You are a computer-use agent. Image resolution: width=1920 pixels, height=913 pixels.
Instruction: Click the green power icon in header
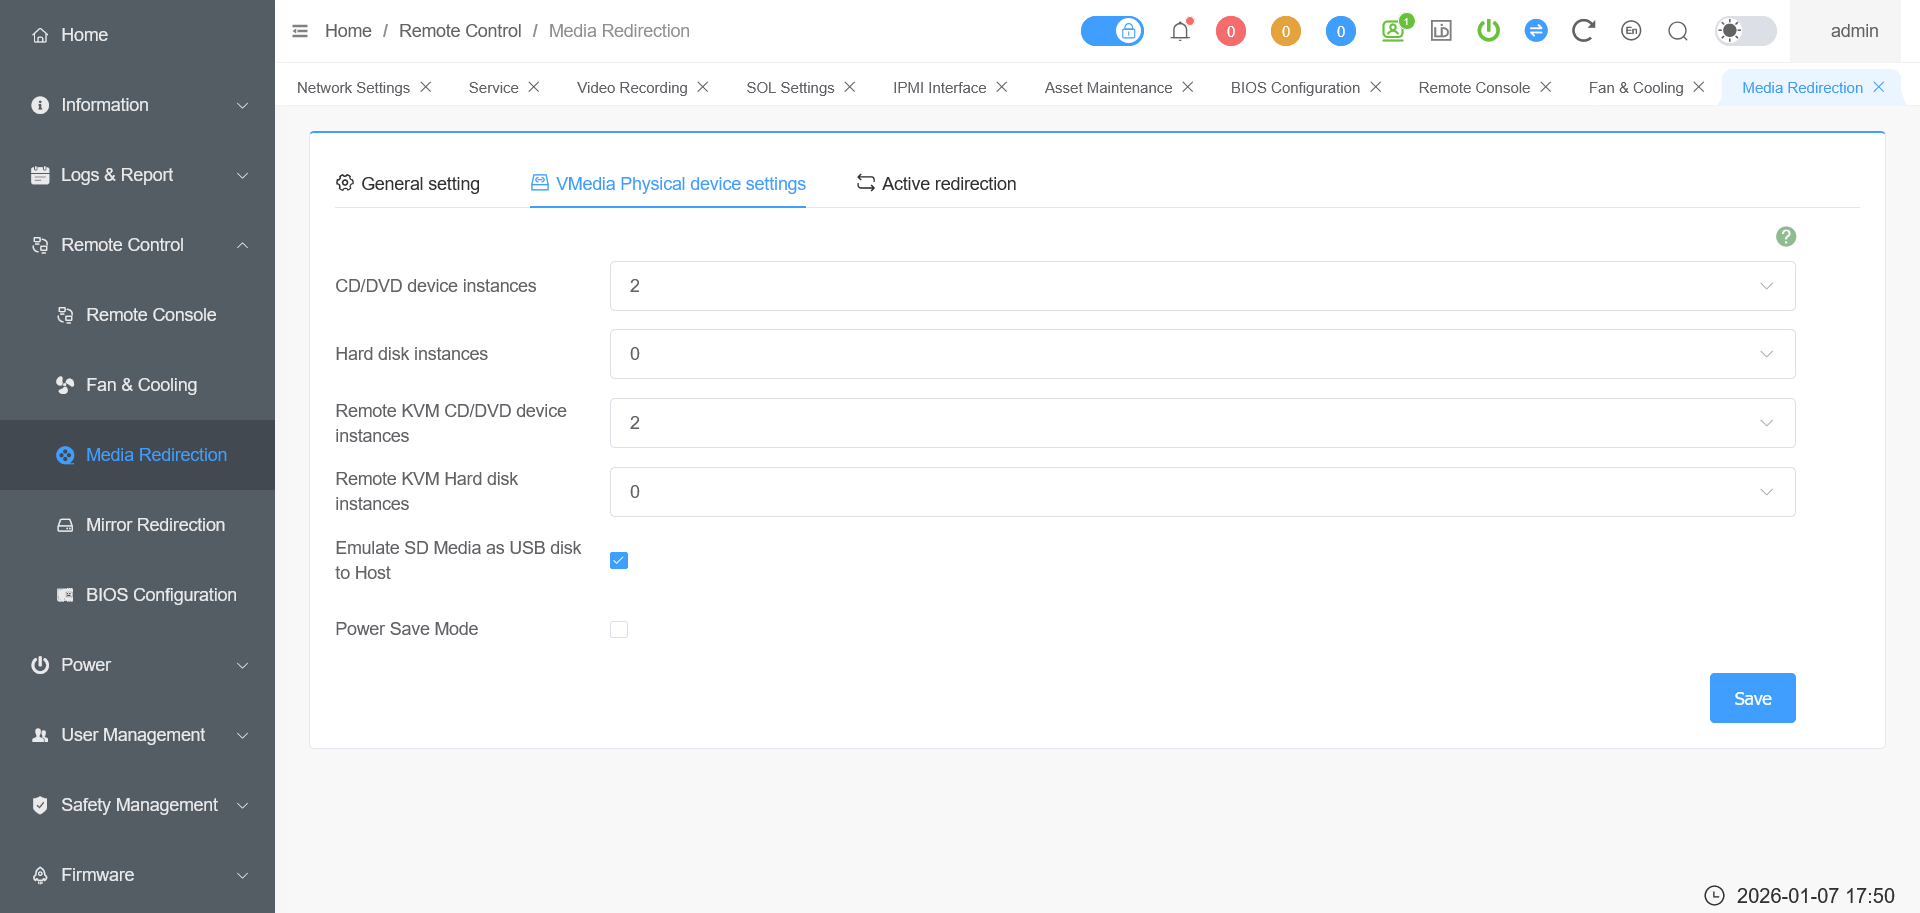point(1488,31)
